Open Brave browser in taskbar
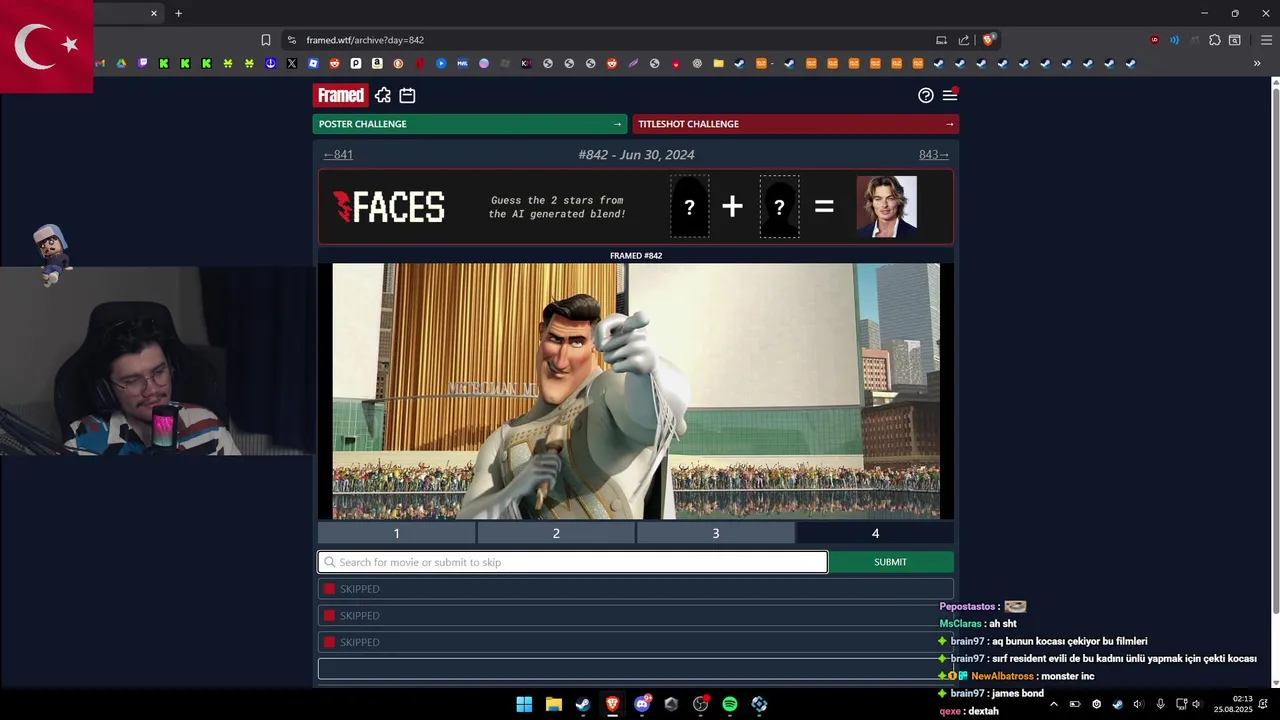 tap(612, 704)
